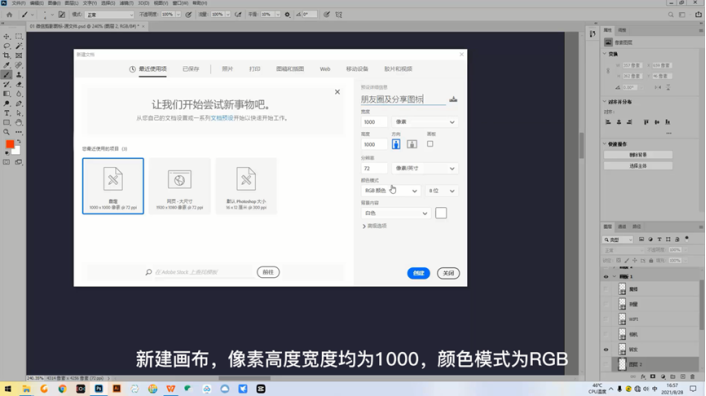Open the width units dropdown

pyautogui.click(x=425, y=122)
